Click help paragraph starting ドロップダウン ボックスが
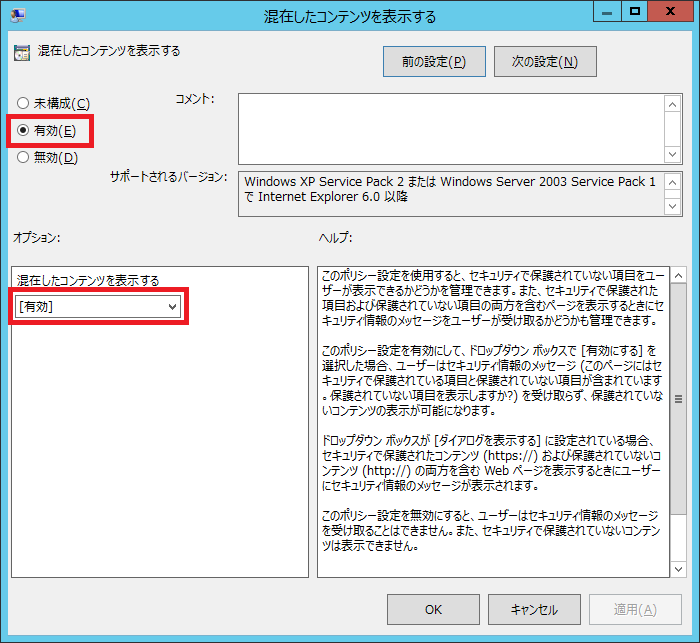 pyautogui.click(x=491, y=463)
